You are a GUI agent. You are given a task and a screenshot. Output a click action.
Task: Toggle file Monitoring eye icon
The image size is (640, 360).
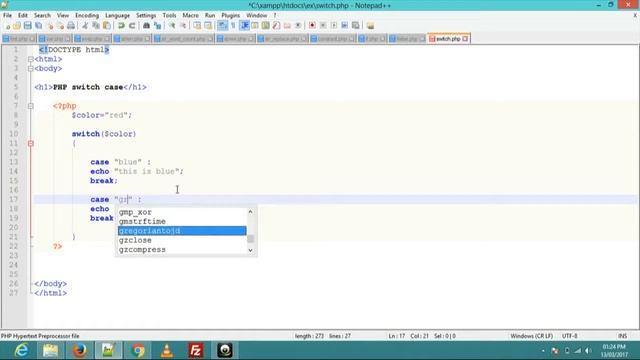point(298,26)
